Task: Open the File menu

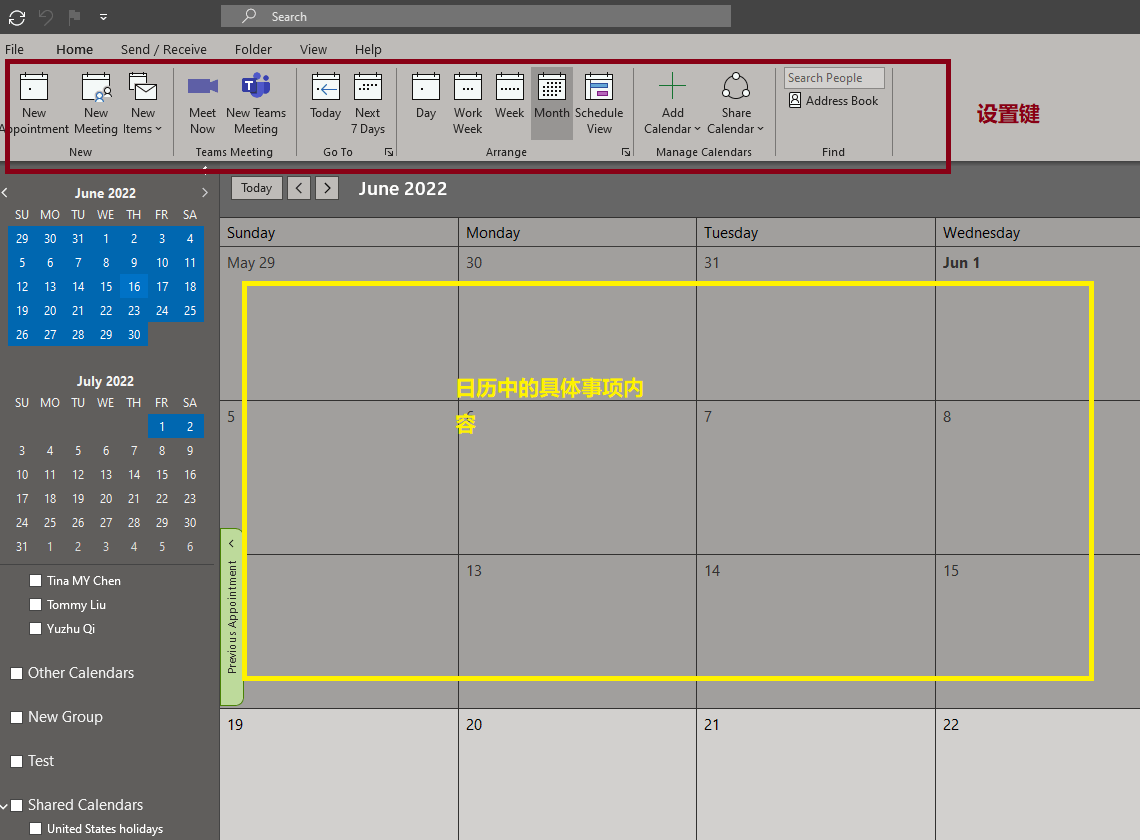Action: (15, 49)
